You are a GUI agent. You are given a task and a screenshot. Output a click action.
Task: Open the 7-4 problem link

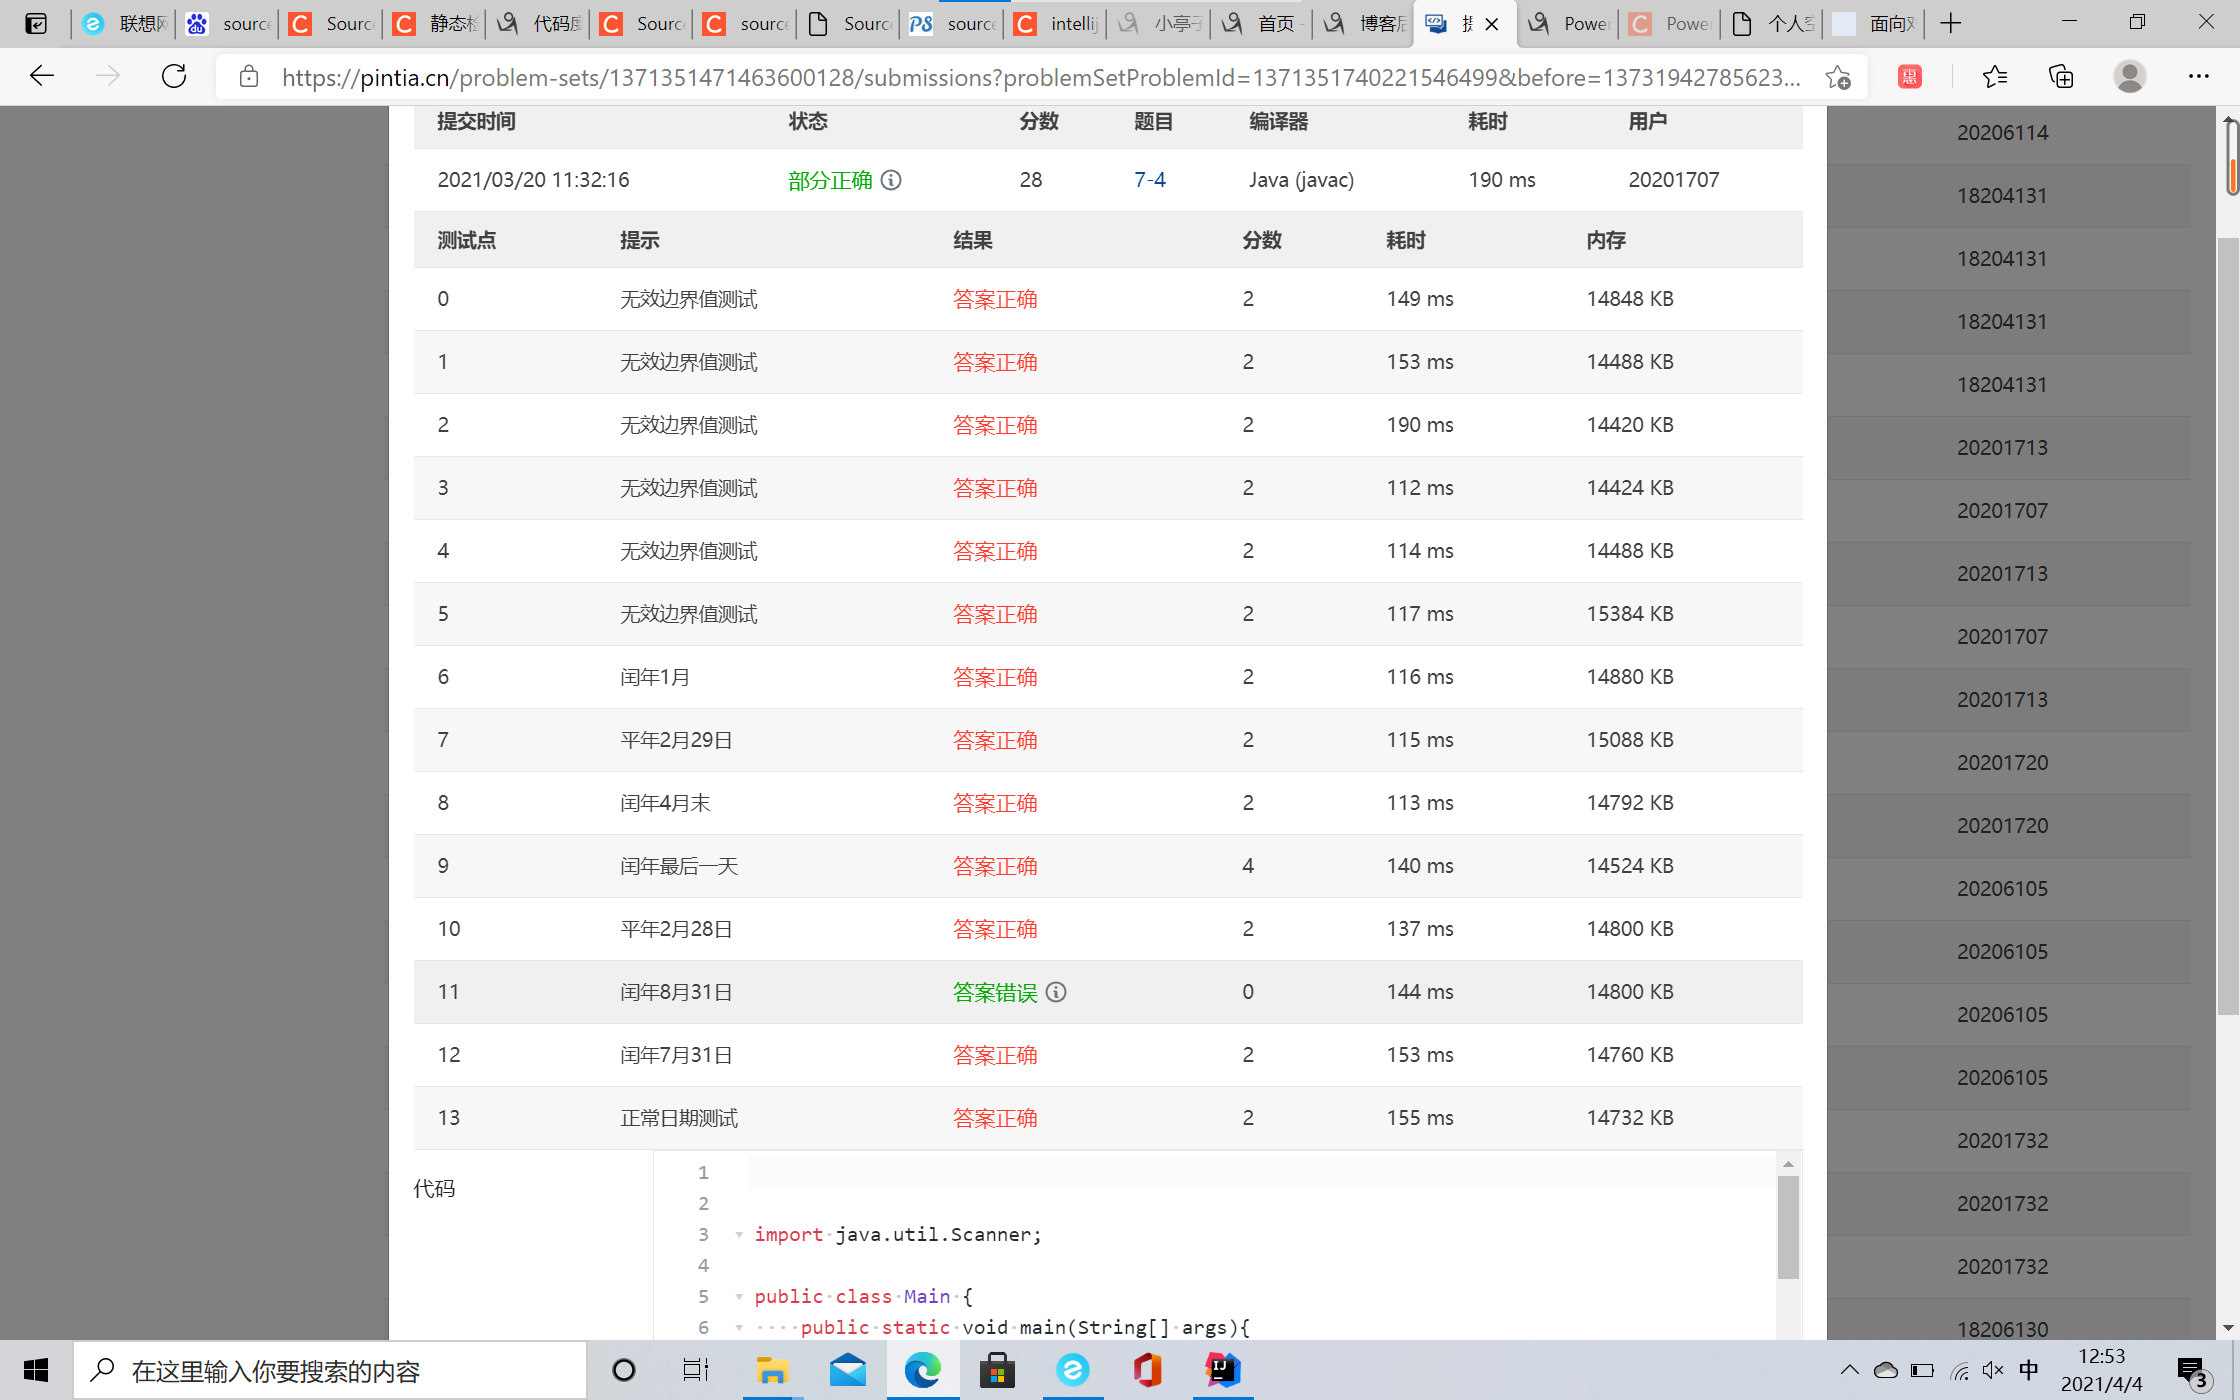(1149, 180)
